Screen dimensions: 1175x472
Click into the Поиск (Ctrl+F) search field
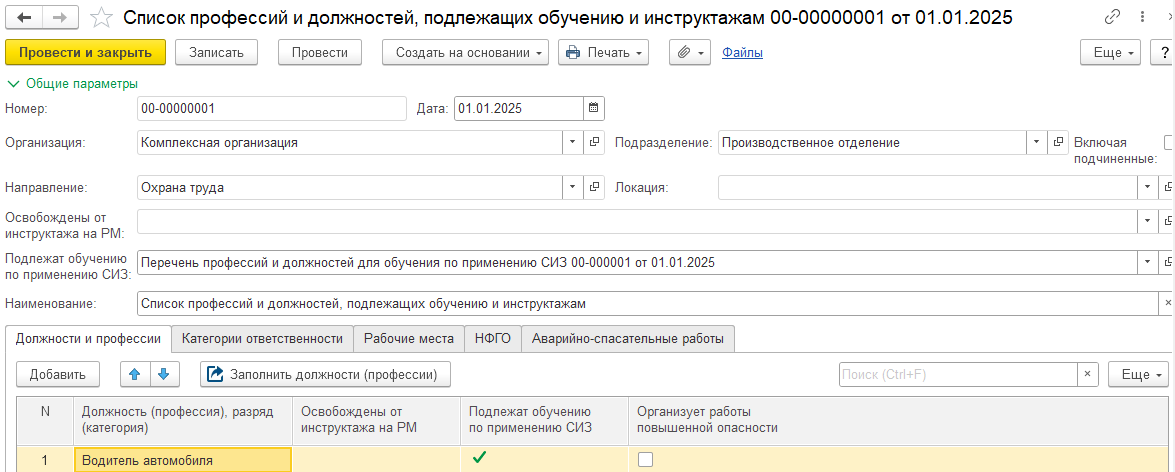click(x=957, y=374)
